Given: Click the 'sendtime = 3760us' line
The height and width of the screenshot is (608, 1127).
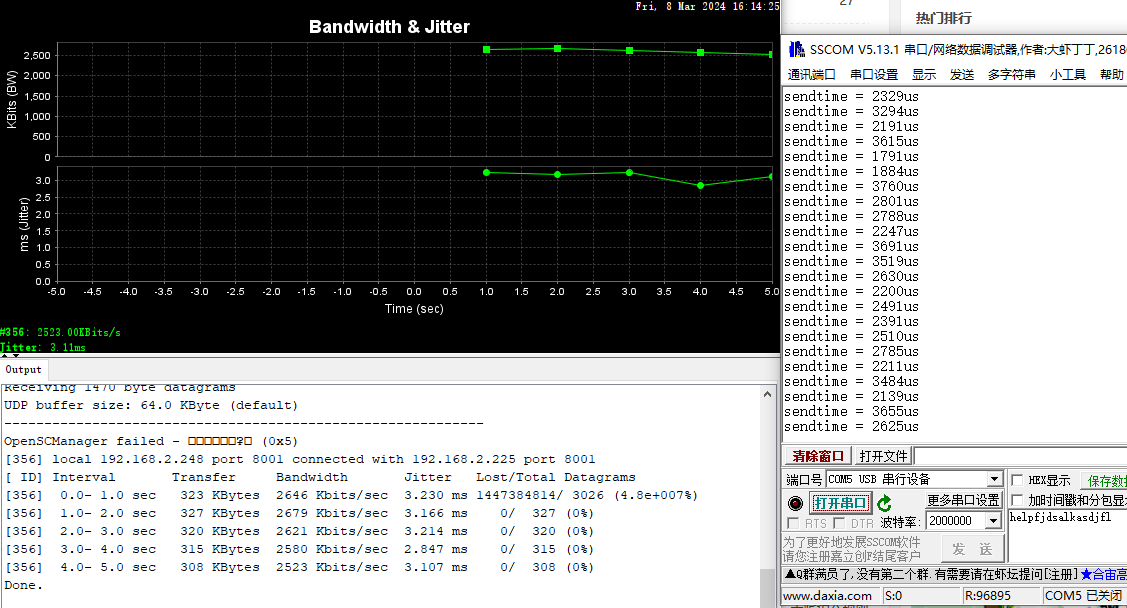Looking at the screenshot, I should pyautogui.click(x=851, y=186).
